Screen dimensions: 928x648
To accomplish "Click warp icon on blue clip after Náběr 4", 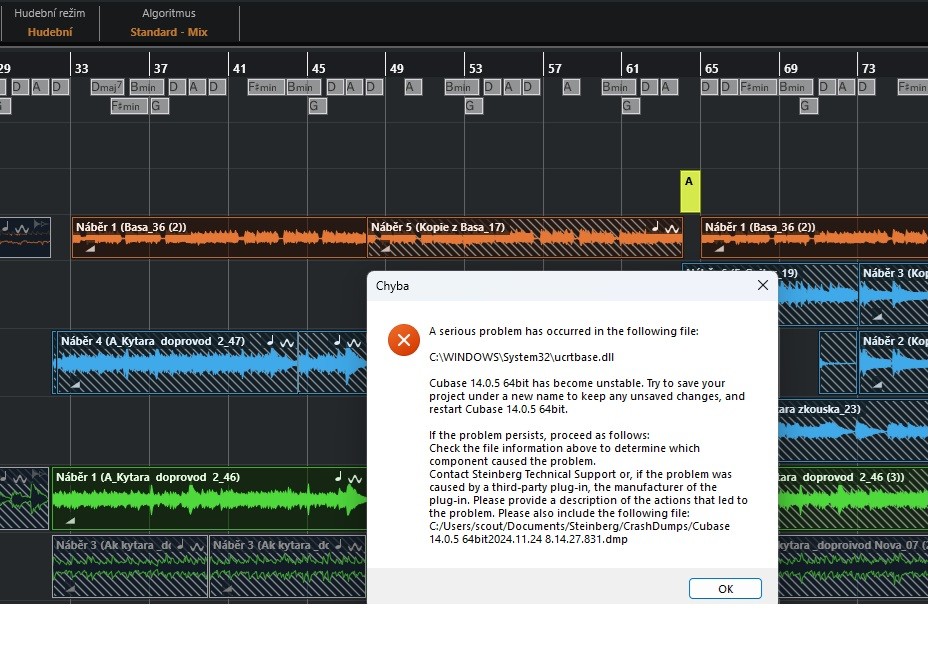I will pyautogui.click(x=354, y=342).
